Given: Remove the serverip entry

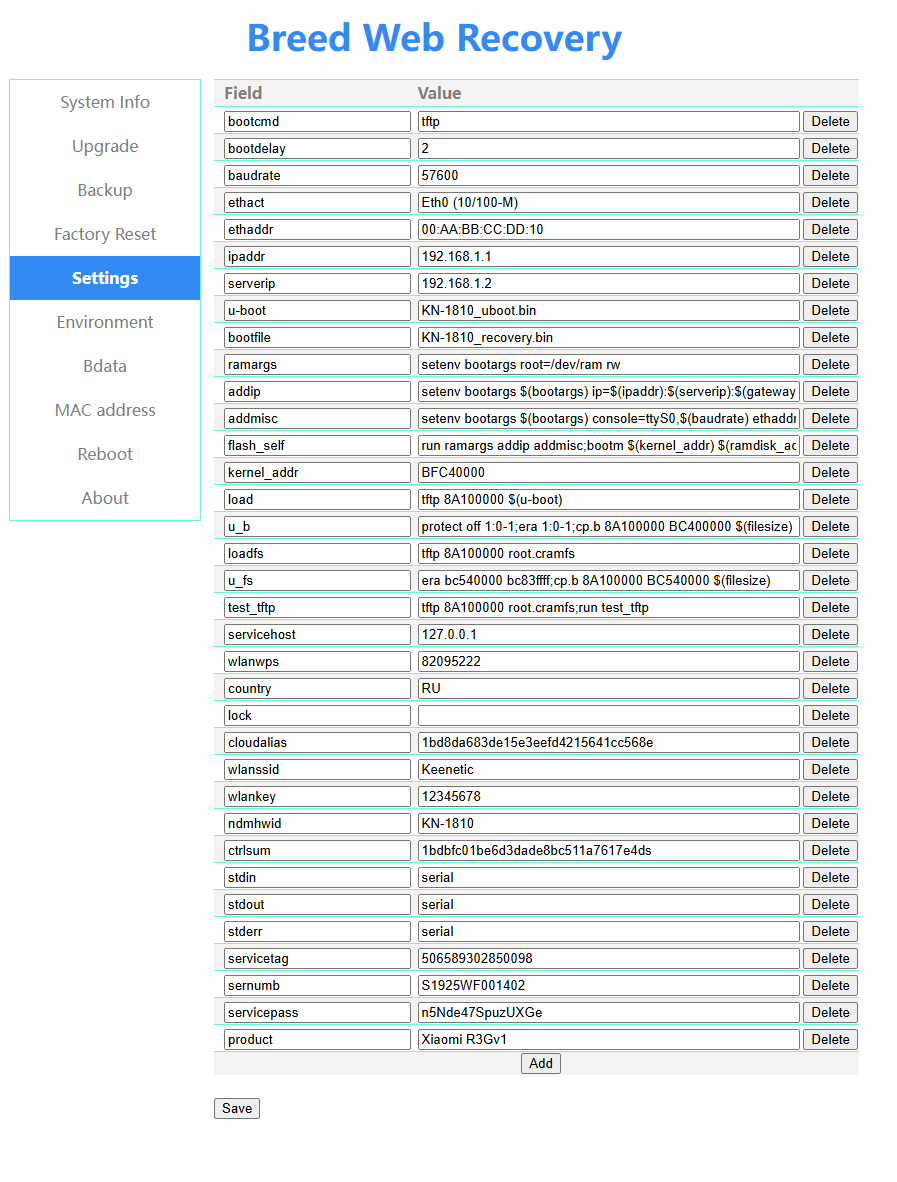Looking at the screenshot, I should pos(830,283).
